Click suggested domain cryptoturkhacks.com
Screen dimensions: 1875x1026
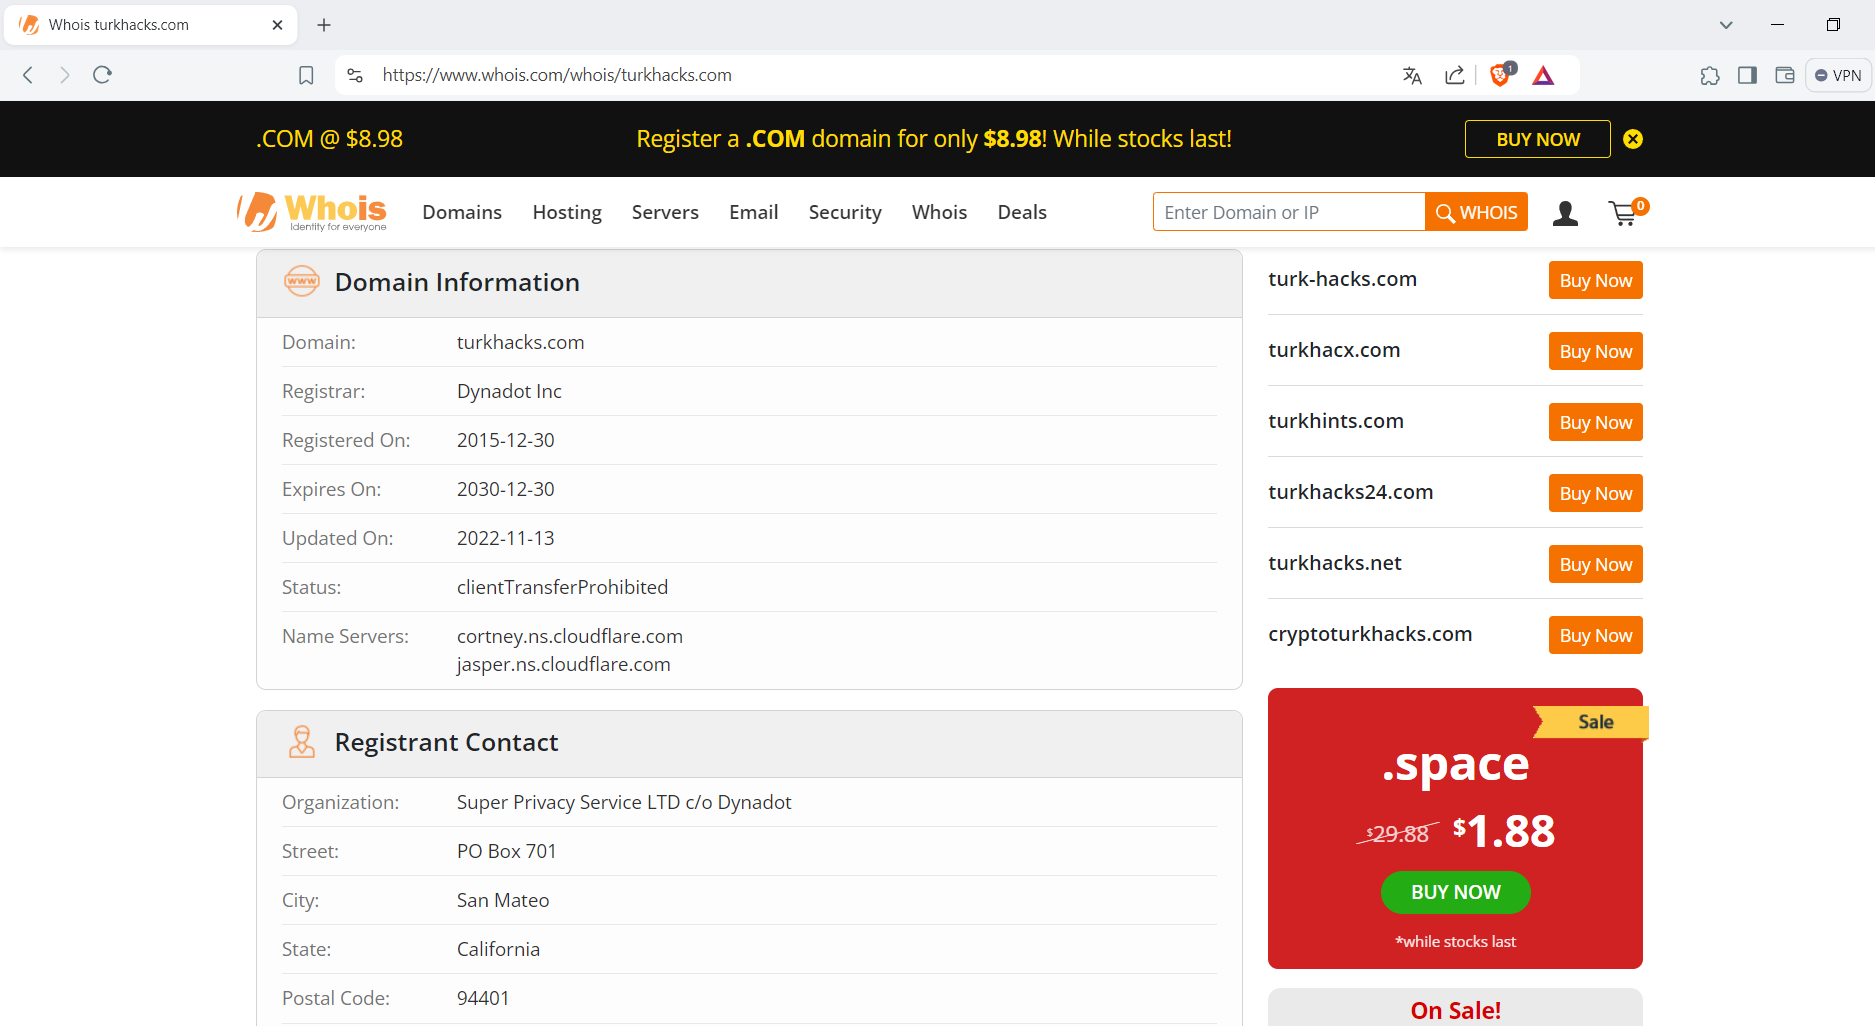coord(1370,634)
